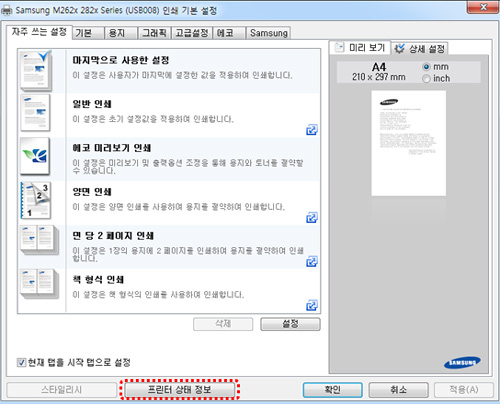Show the '미리 보기' preview tab
Viewport: 500px width, 404px height.
[x=360, y=48]
